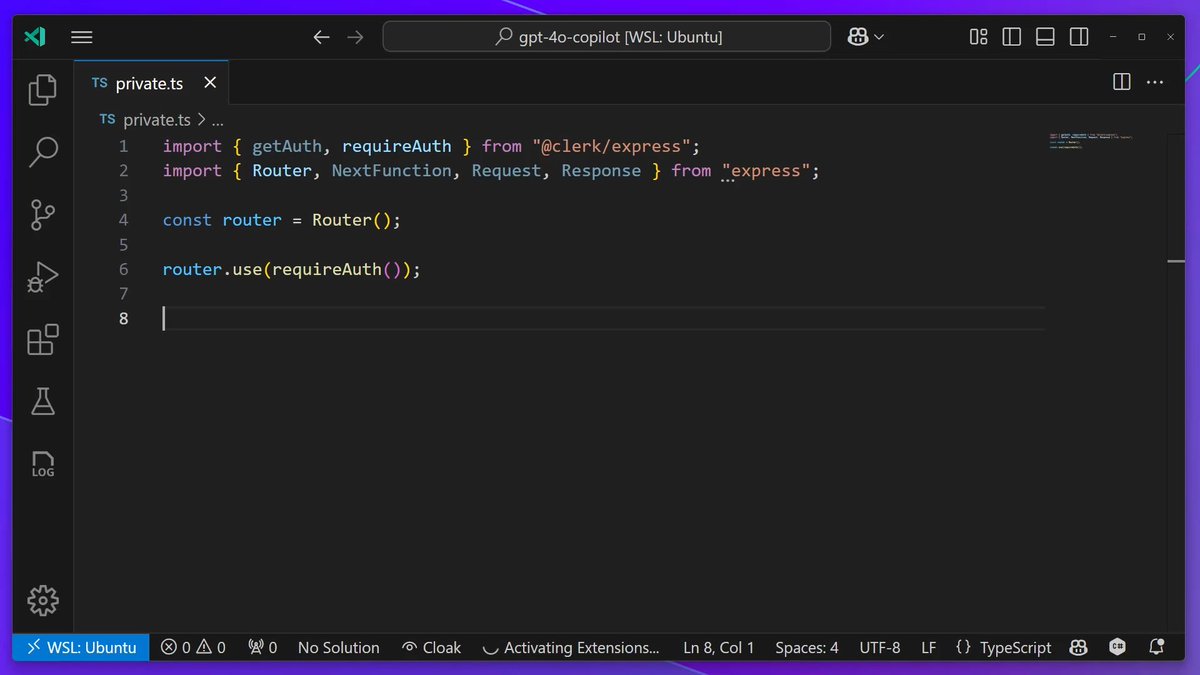
Task: Open the editor More Actions ellipsis menu
Action: (1155, 82)
